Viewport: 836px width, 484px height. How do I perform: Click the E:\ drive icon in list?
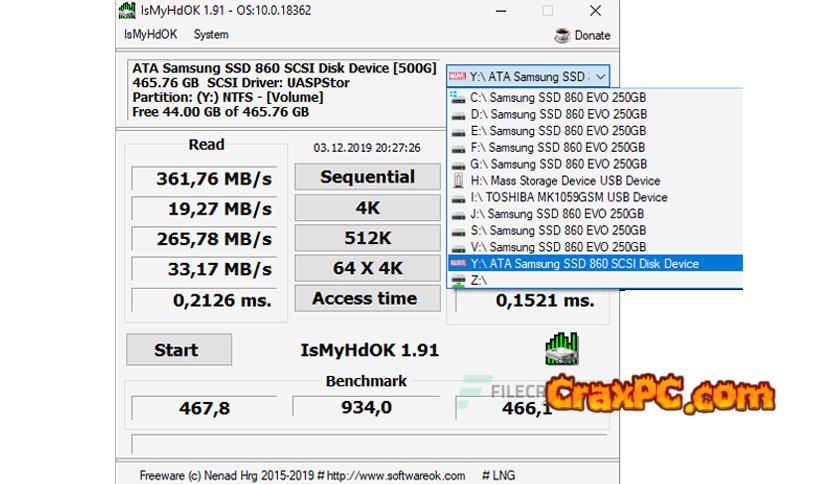click(458, 132)
